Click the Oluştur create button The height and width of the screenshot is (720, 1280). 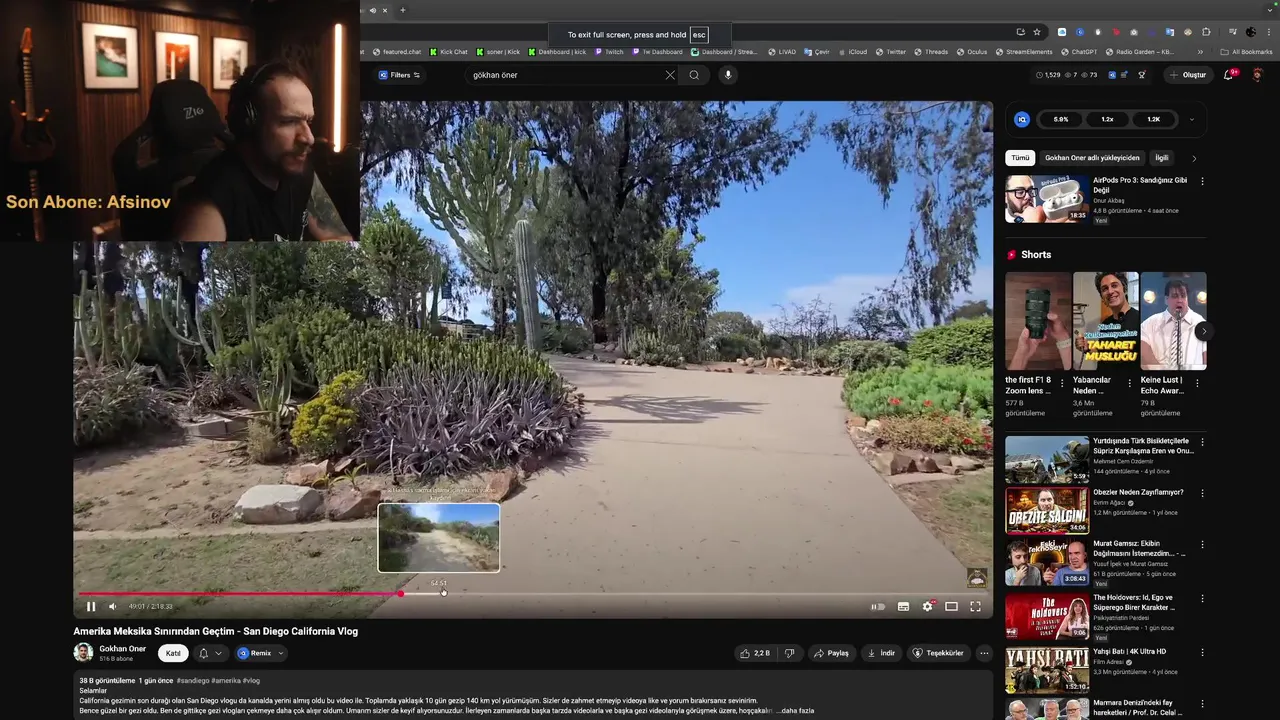coord(1188,75)
